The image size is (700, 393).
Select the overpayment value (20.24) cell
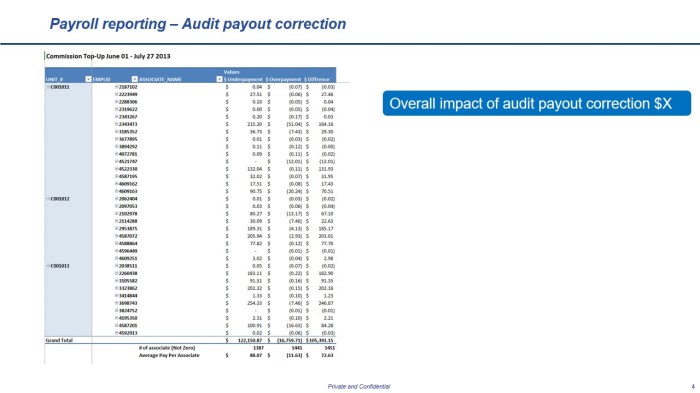click(x=295, y=191)
